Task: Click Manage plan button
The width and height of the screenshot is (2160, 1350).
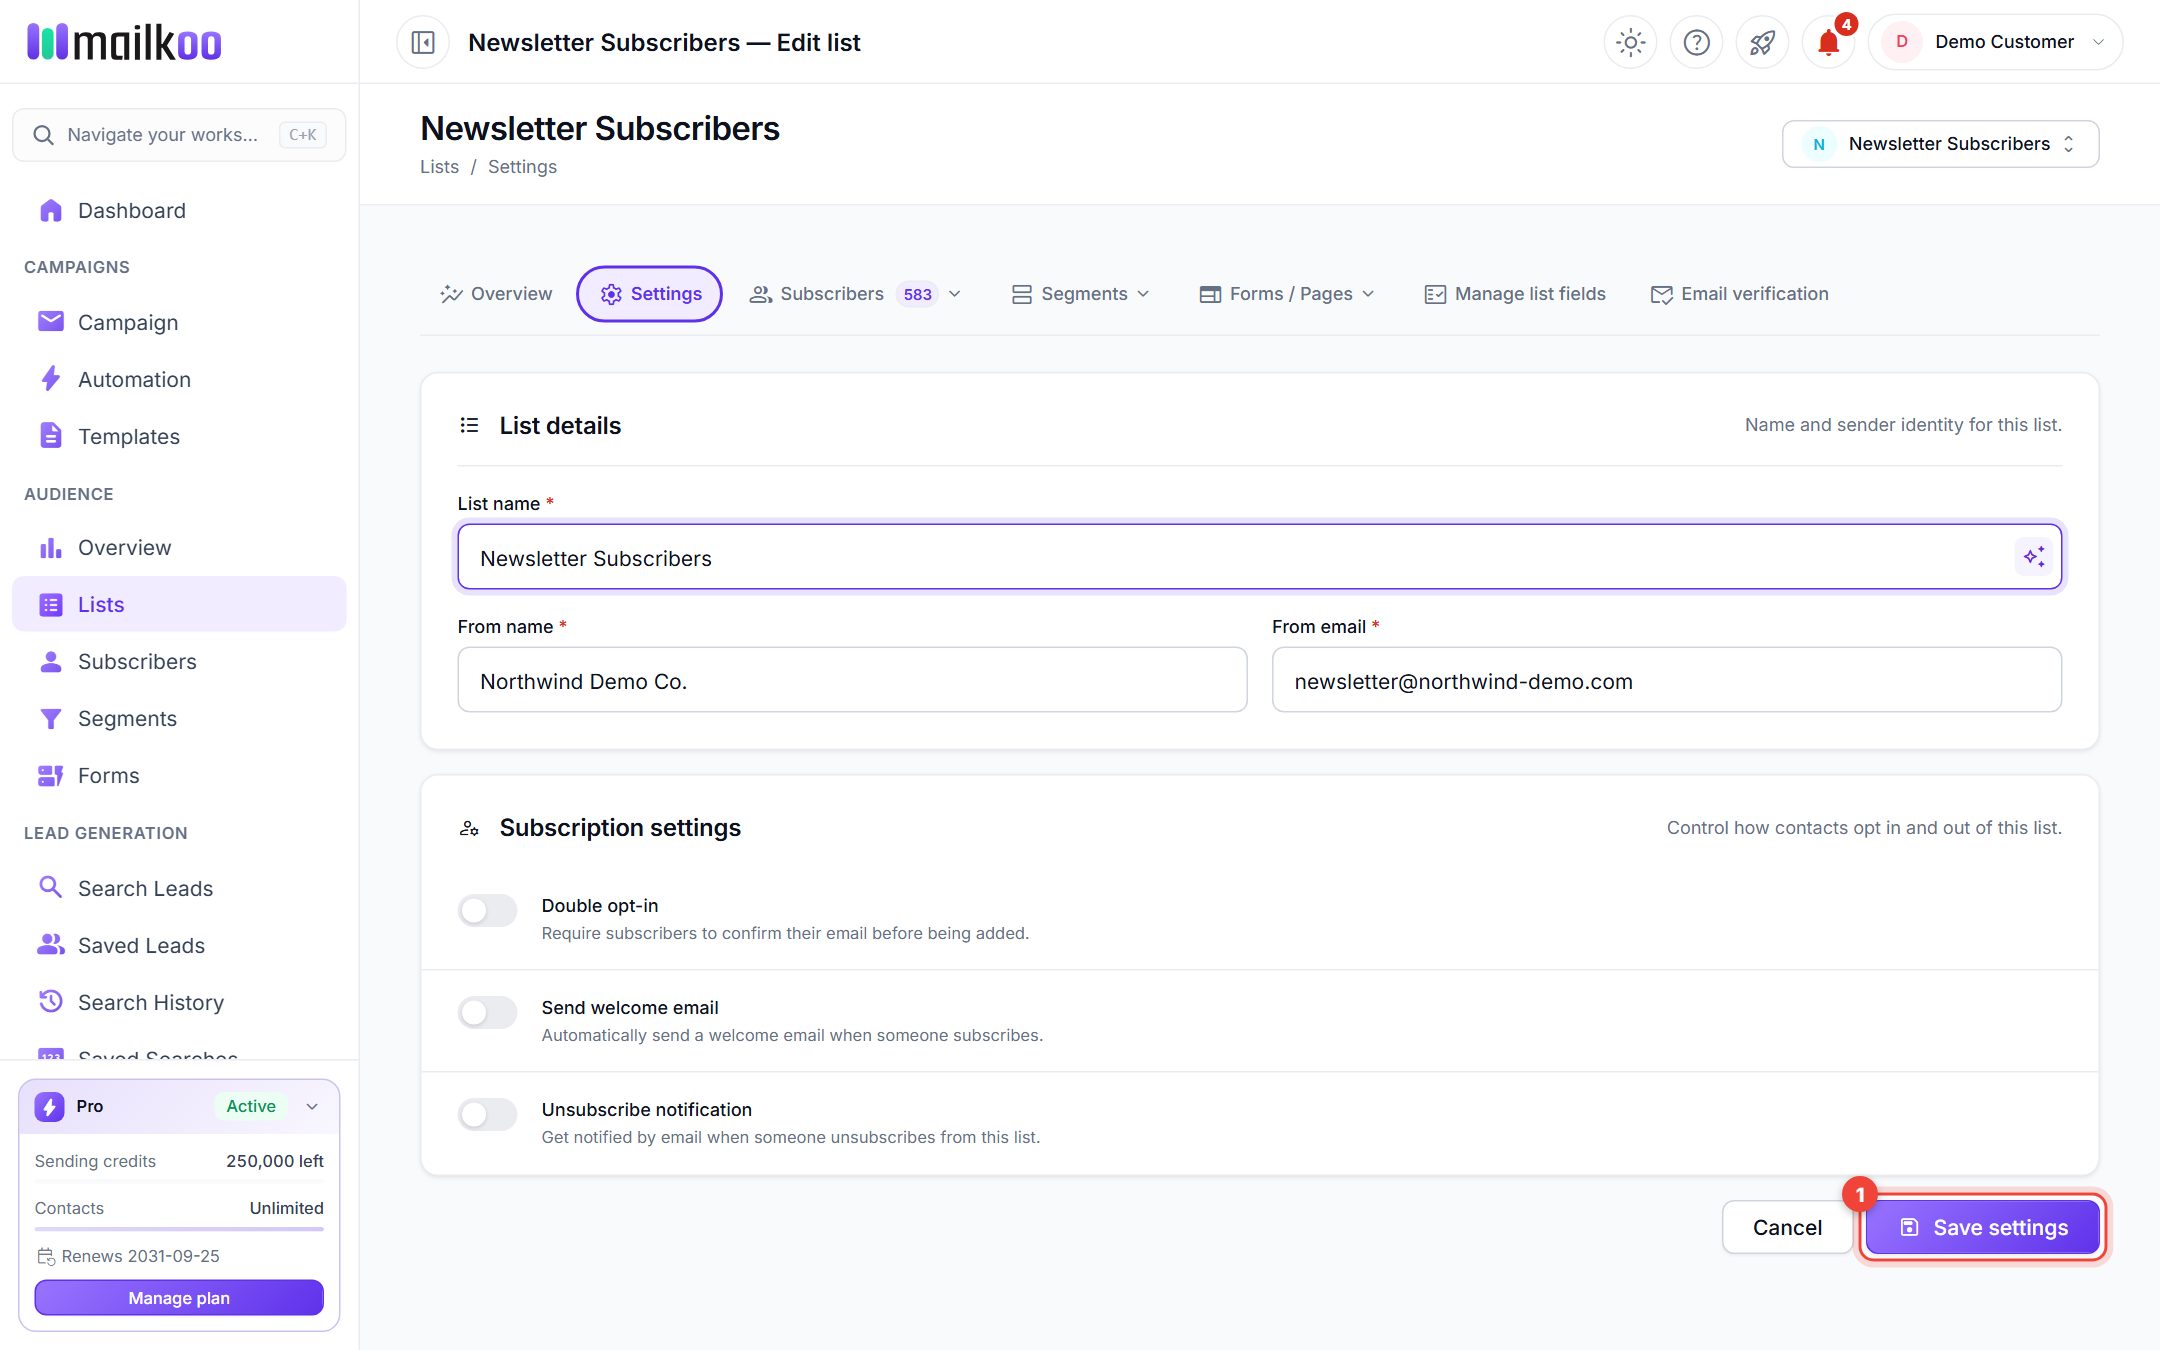Action: 179,1298
